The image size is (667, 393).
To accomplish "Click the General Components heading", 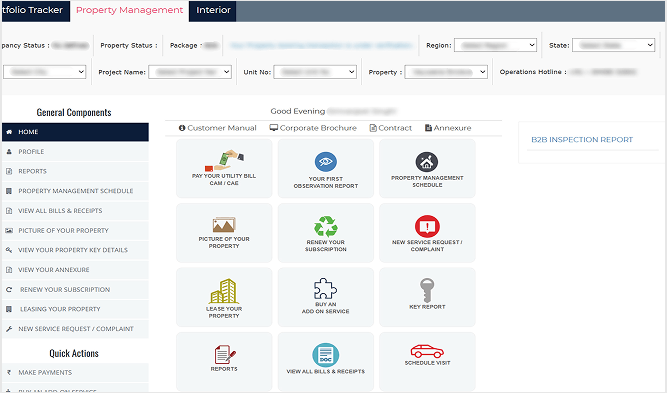I will coord(74,113).
